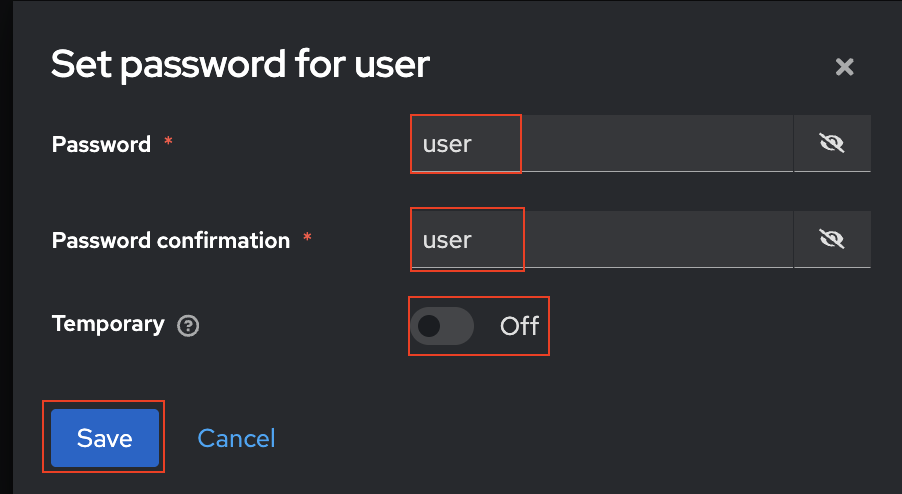Click the "Set password for user" title
The height and width of the screenshot is (494, 902).
tap(240, 65)
